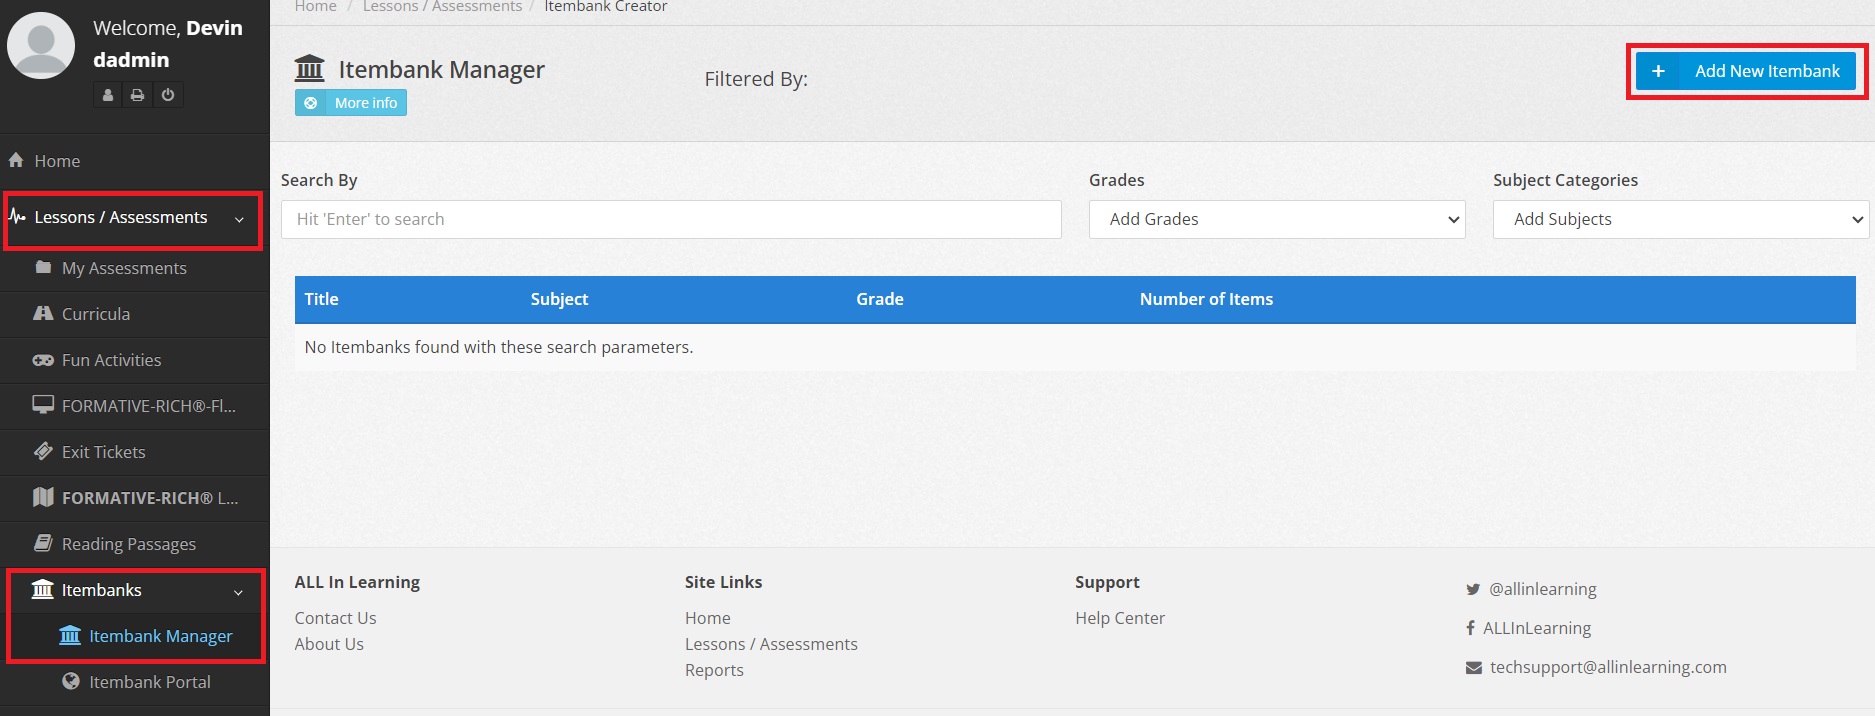The height and width of the screenshot is (716, 1875).
Task: Click the power logout icon
Action: [168, 95]
